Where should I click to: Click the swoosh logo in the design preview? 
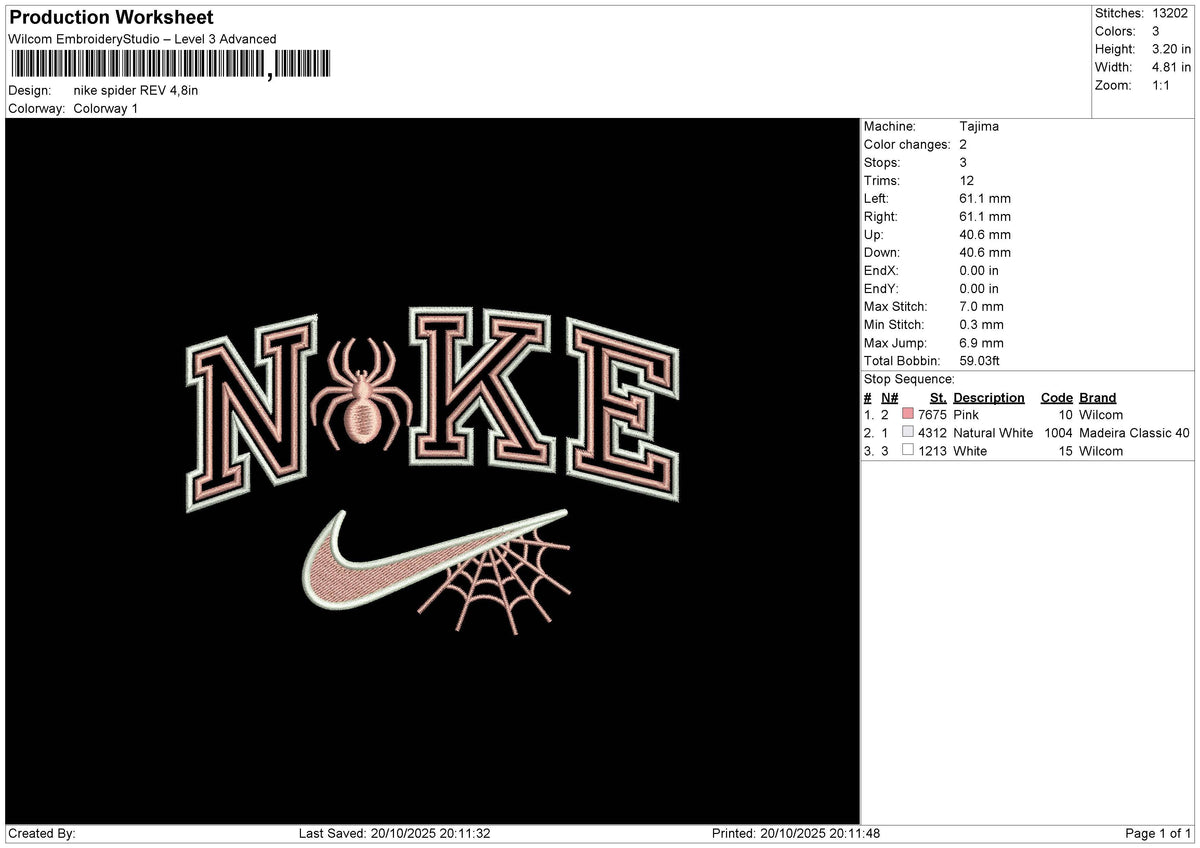click(x=433, y=561)
